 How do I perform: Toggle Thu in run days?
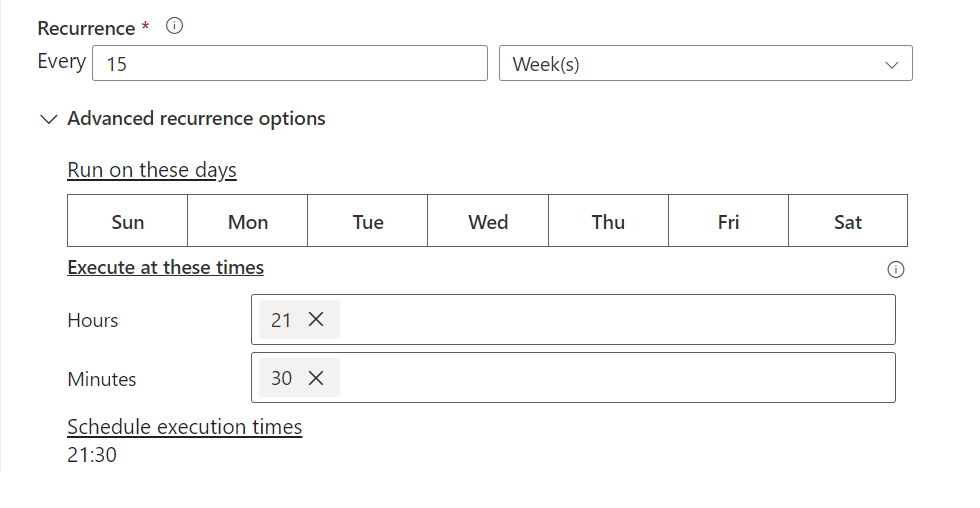click(x=608, y=222)
